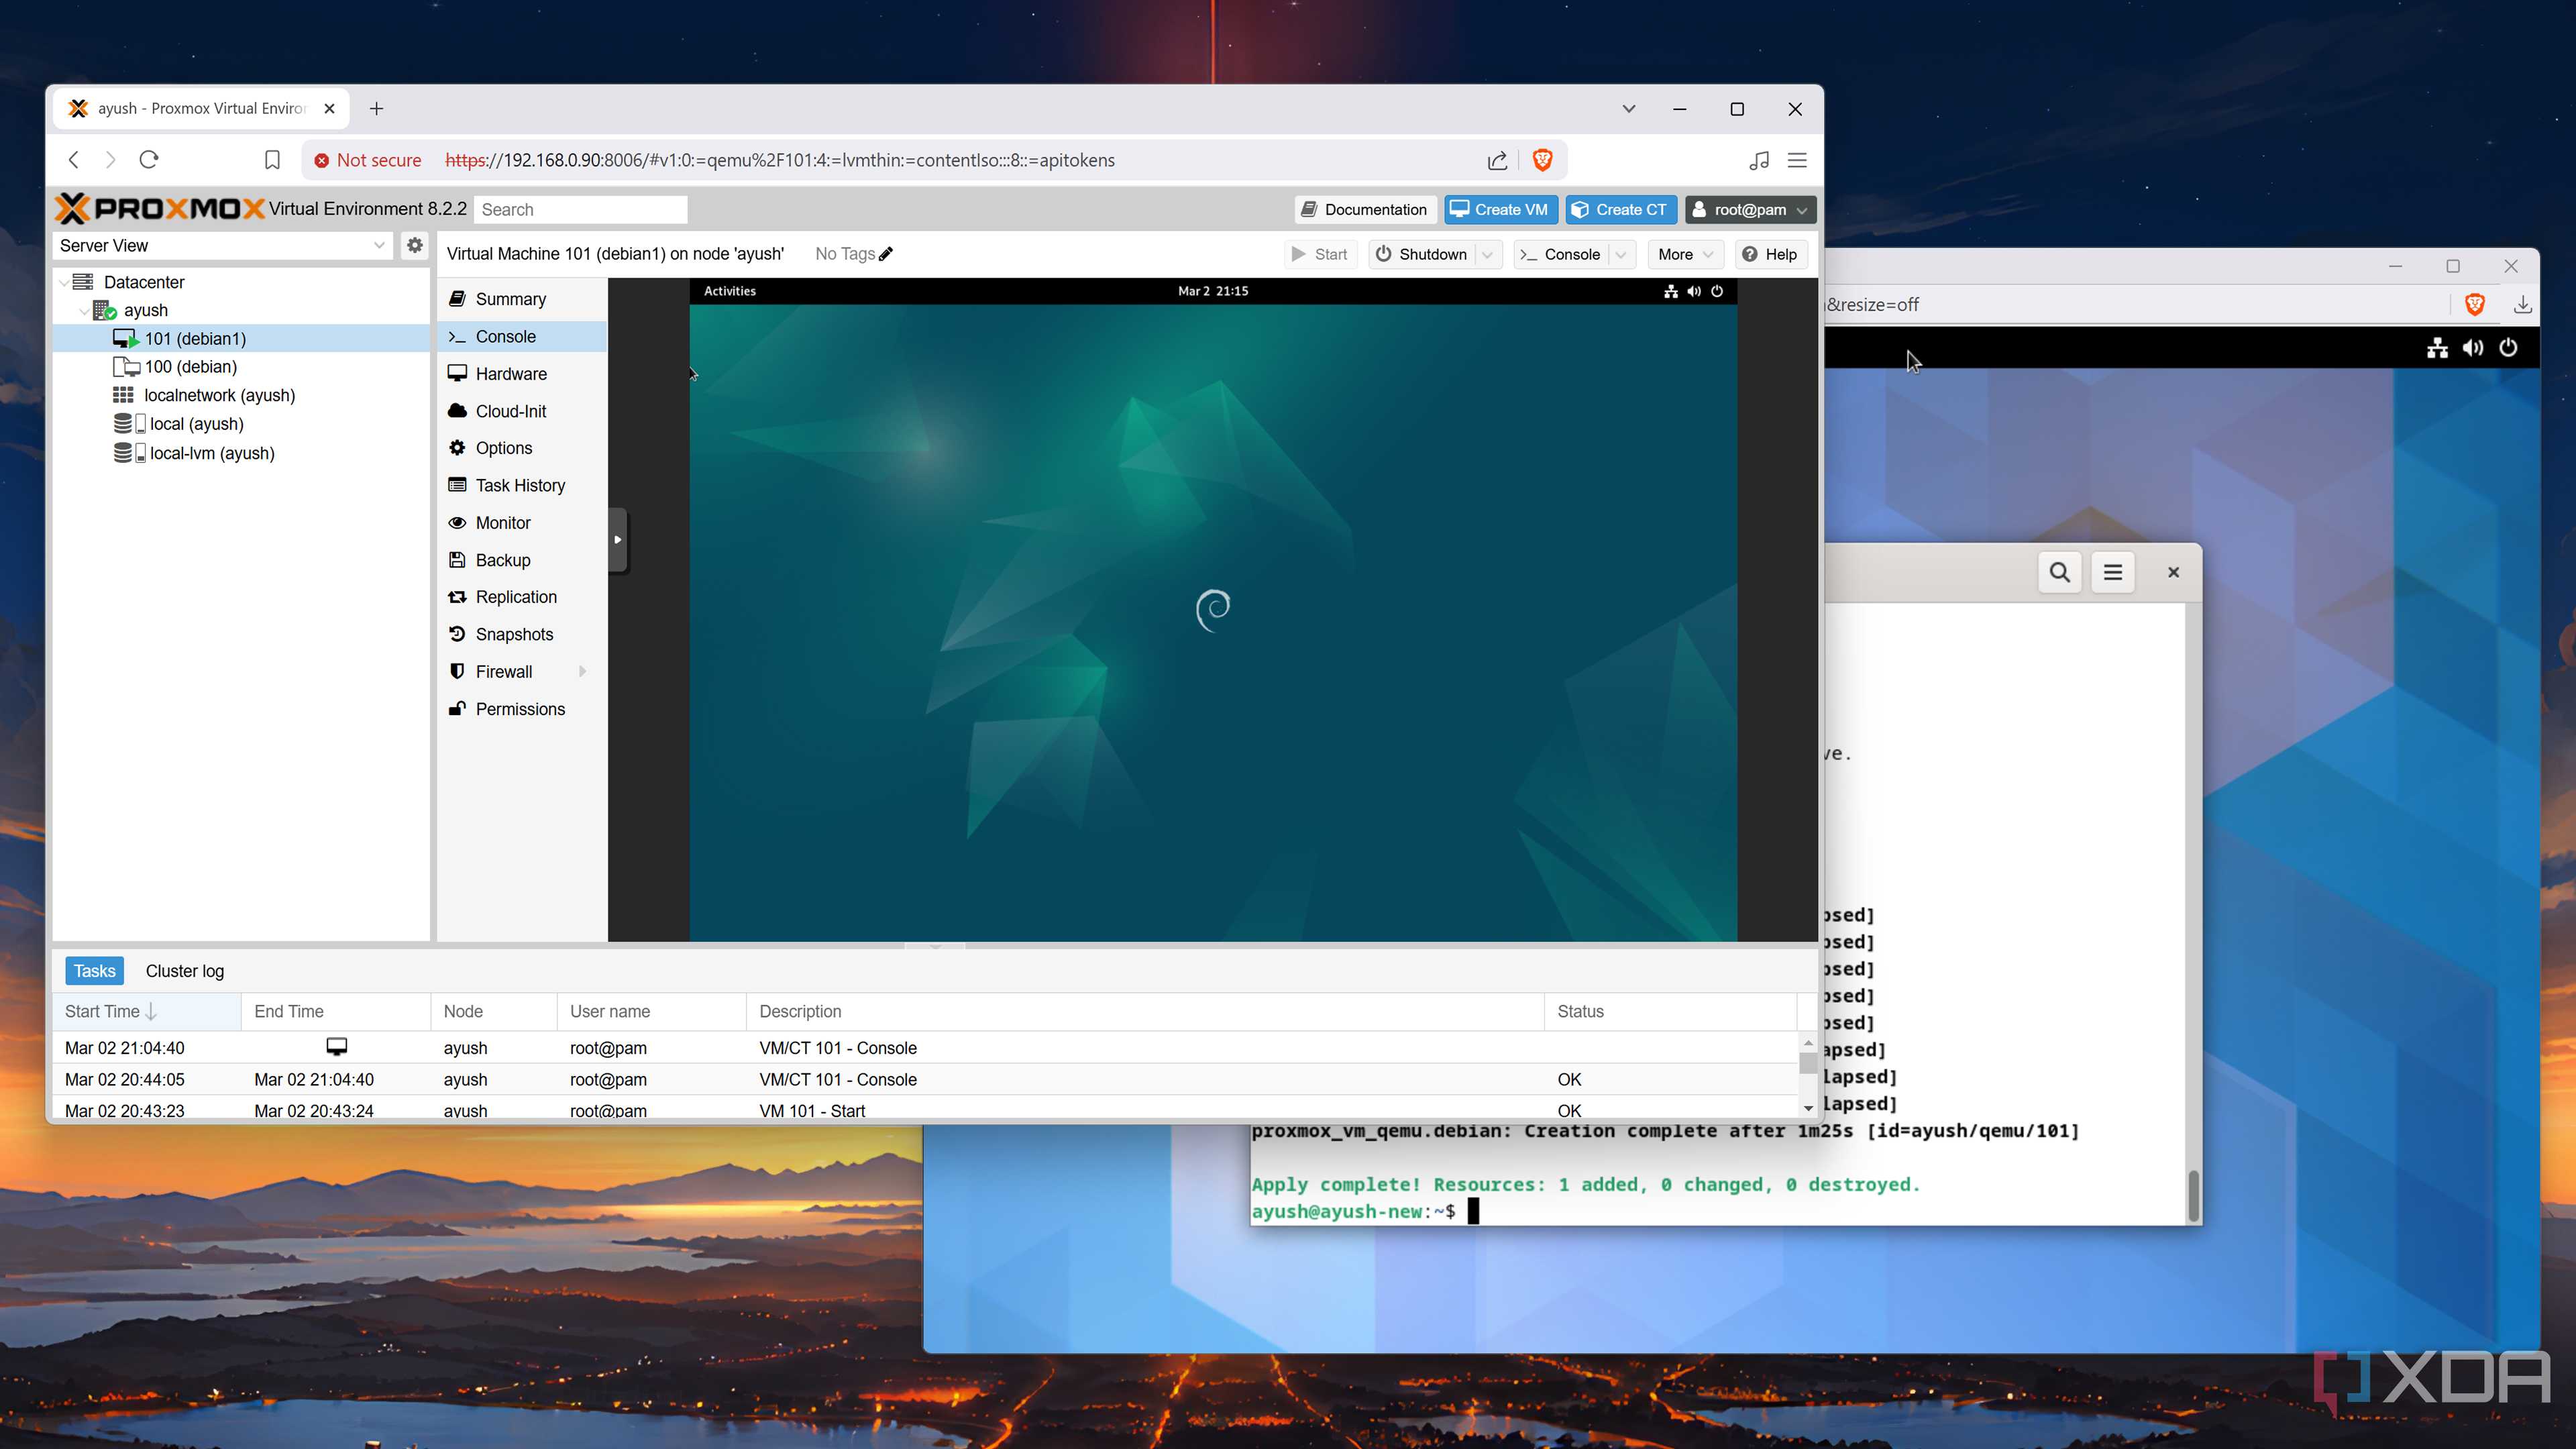This screenshot has height=1449, width=2576.
Task: Close the Proxmox browser tab
Action: click(x=330, y=108)
